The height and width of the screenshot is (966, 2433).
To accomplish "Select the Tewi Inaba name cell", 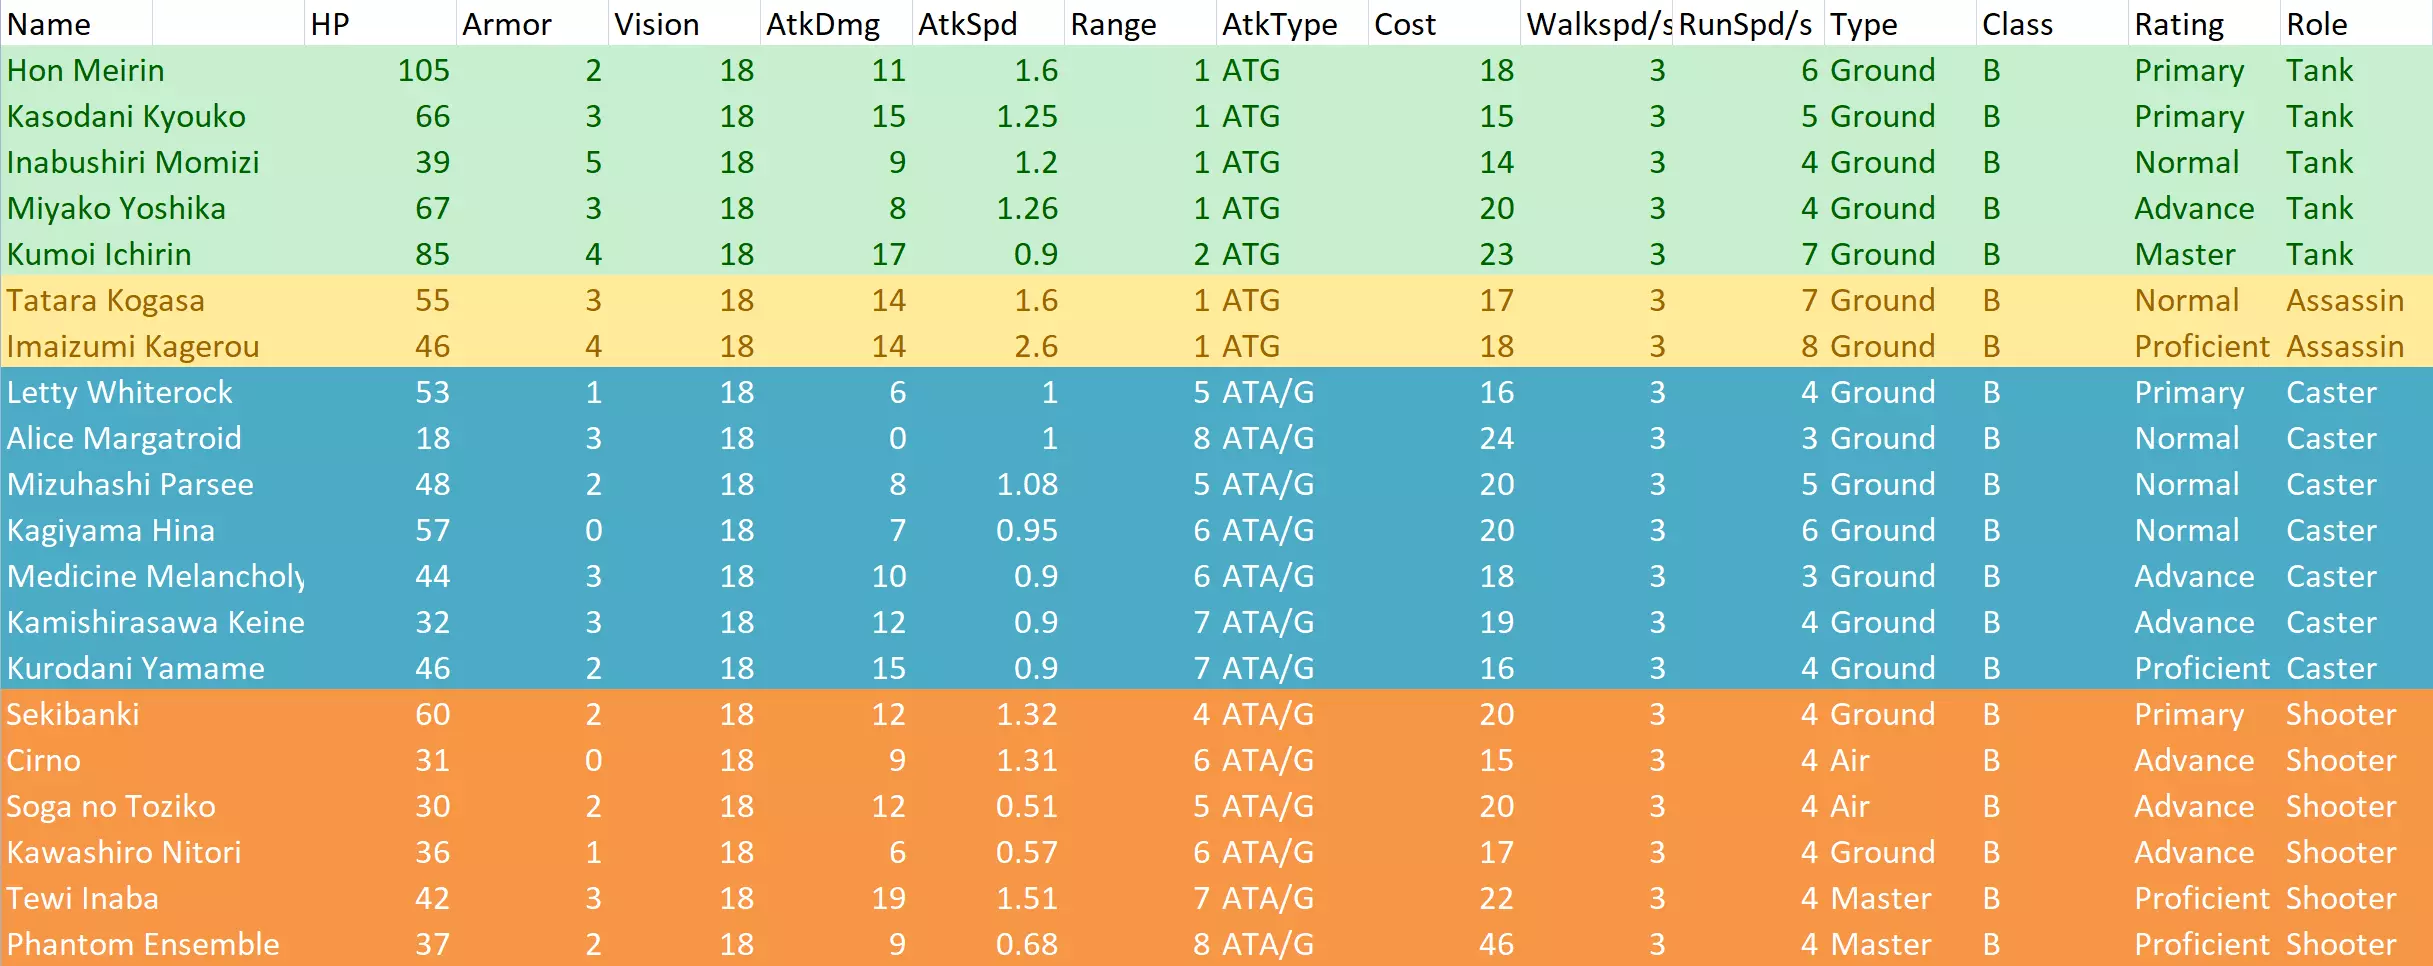I will click(x=83, y=898).
